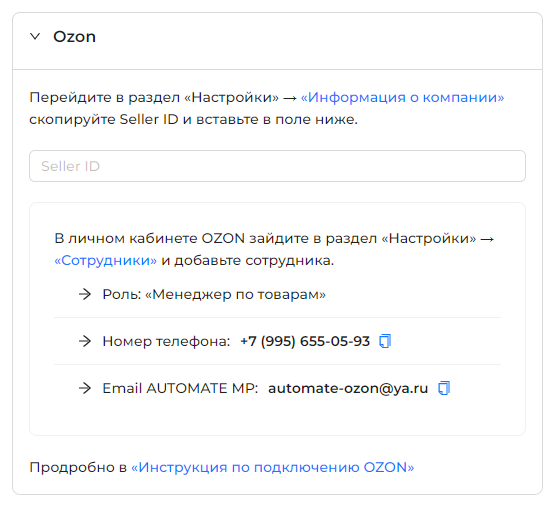557x509 pixels.
Task: Click the Email AUTOMATE MP label
Action: click(x=180, y=388)
